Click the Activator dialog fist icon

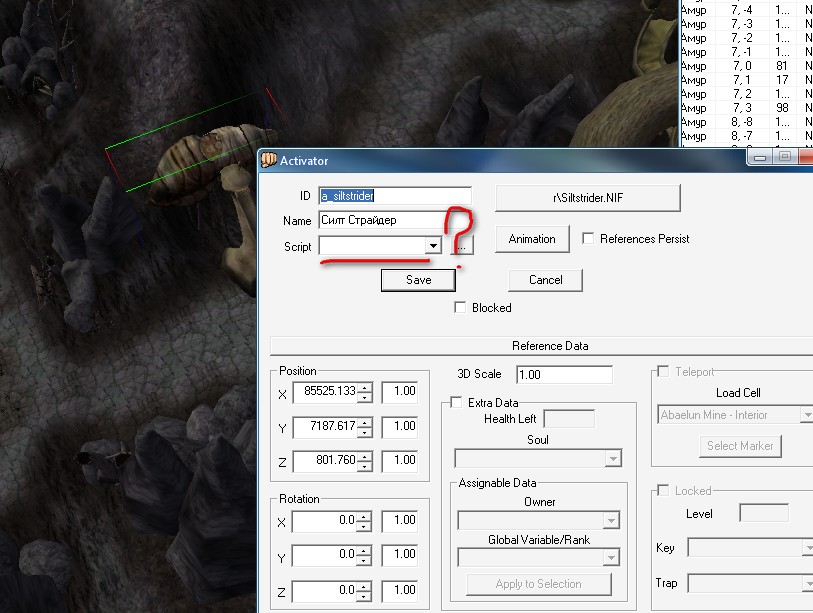click(269, 160)
